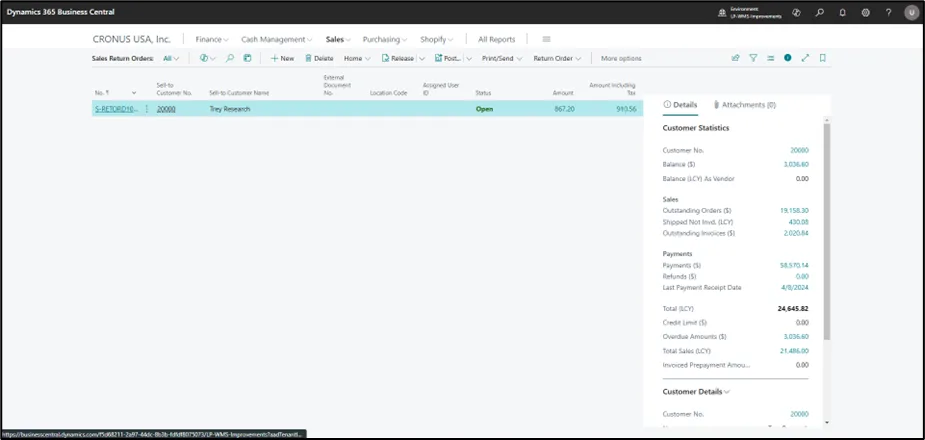Open the Copilot dropdown in the action bar

(x=208, y=58)
